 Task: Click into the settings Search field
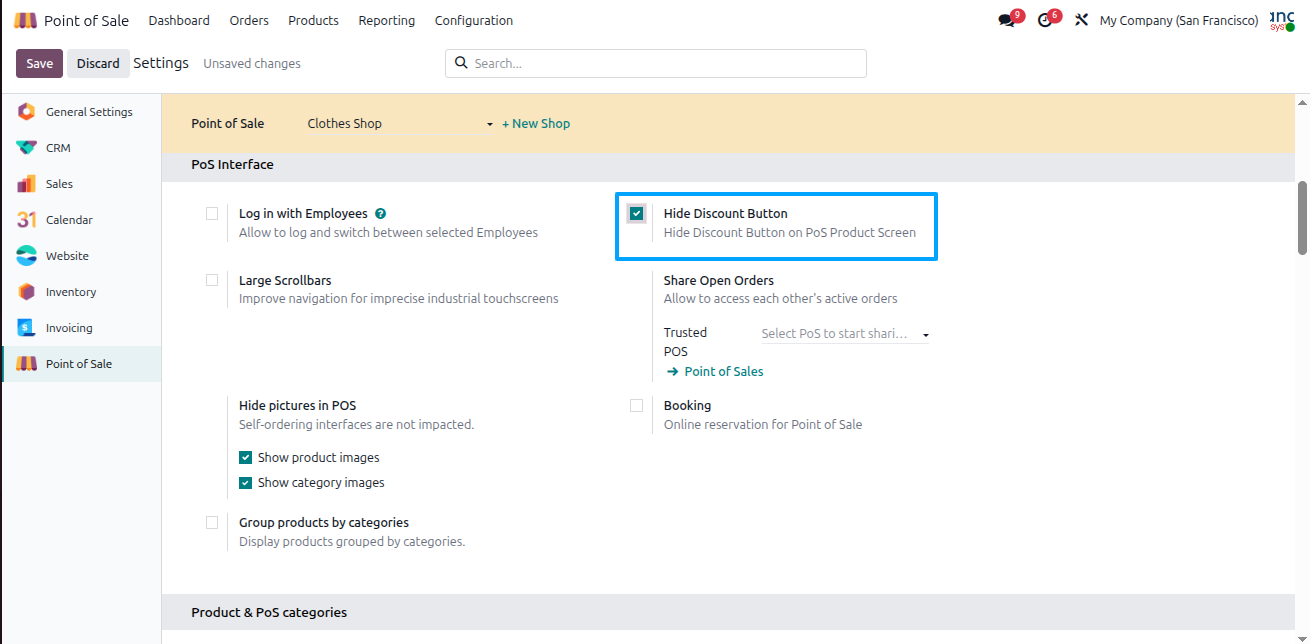(x=656, y=63)
